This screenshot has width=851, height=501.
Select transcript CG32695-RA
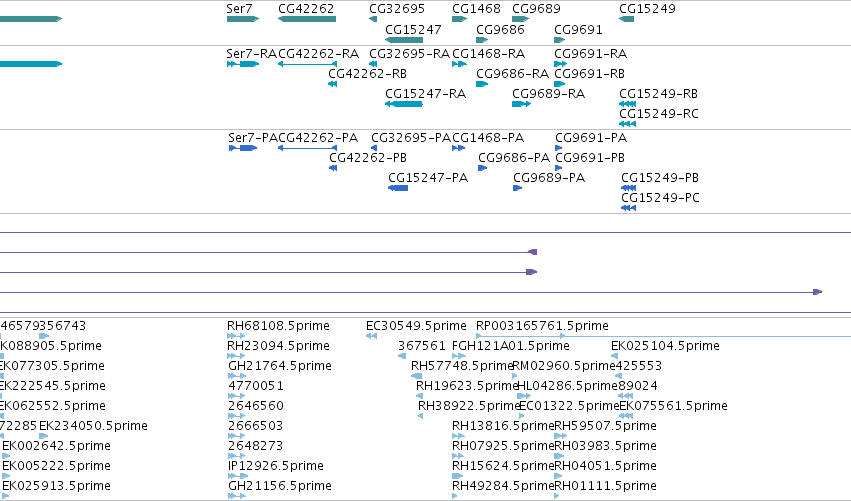[x=410, y=54]
